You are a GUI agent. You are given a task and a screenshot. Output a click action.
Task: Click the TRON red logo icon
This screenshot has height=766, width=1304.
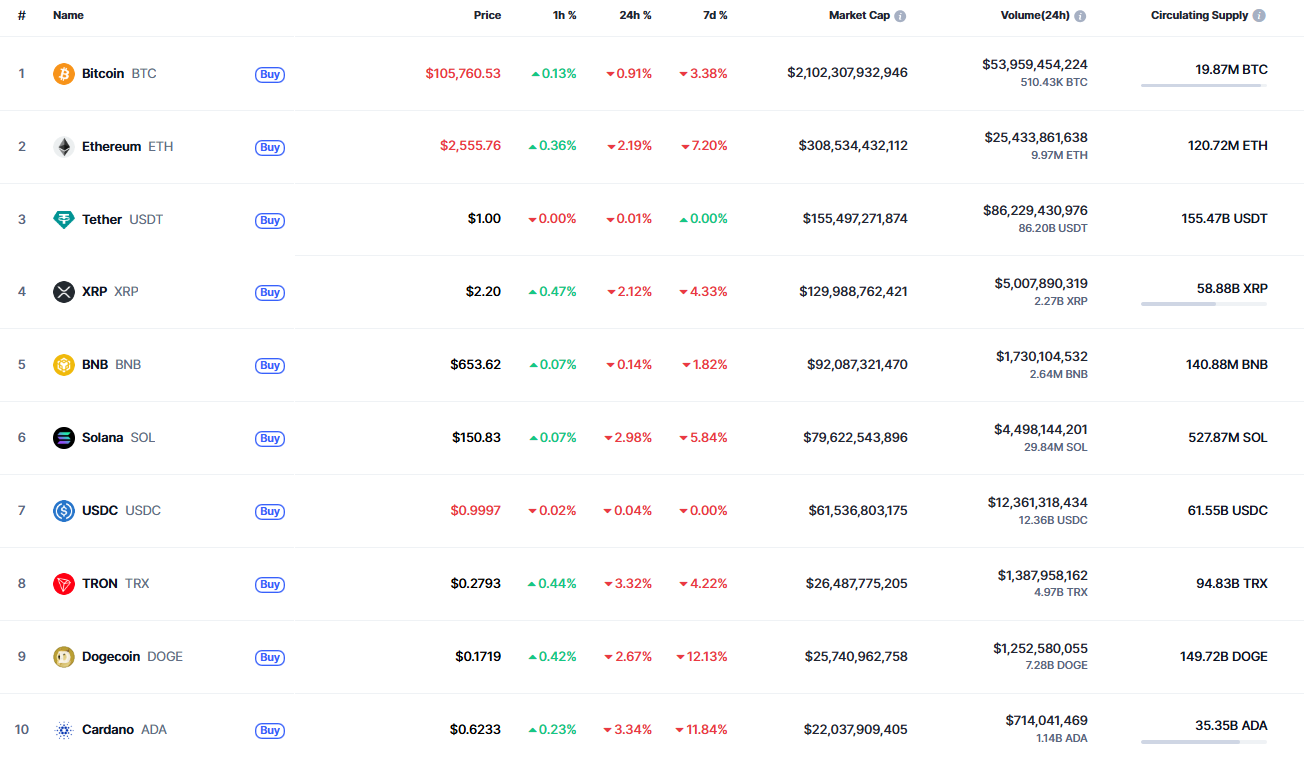pyautogui.click(x=64, y=584)
